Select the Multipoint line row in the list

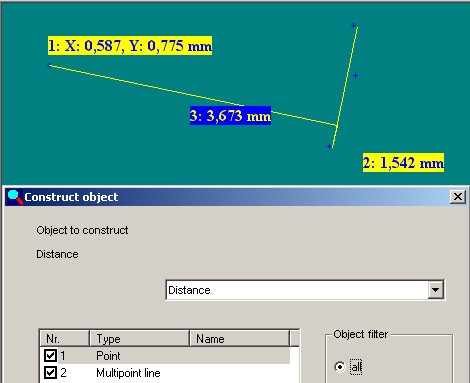tap(165, 373)
